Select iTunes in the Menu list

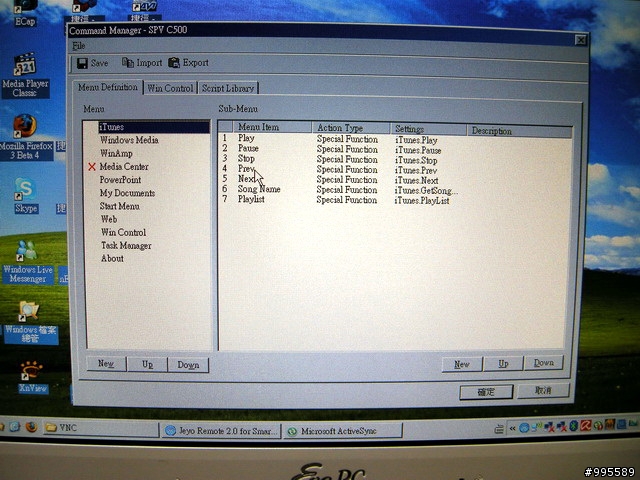153,127
